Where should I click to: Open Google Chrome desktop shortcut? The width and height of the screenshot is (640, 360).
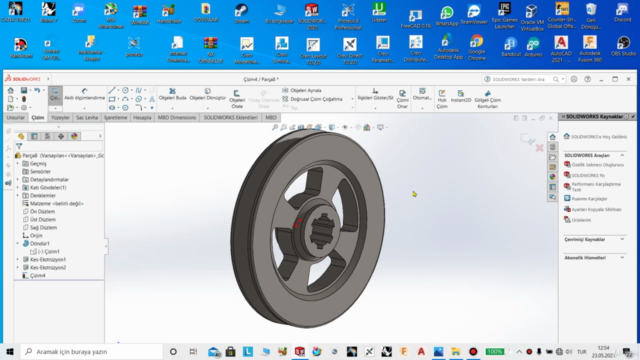(x=476, y=48)
